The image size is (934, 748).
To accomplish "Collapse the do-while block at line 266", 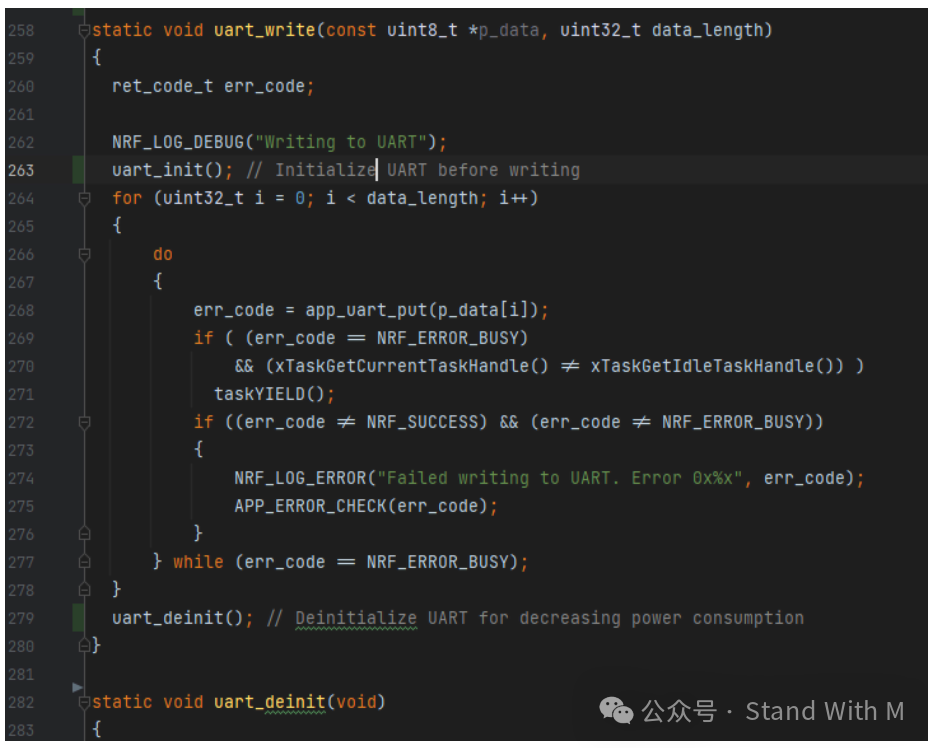I will (x=85, y=254).
